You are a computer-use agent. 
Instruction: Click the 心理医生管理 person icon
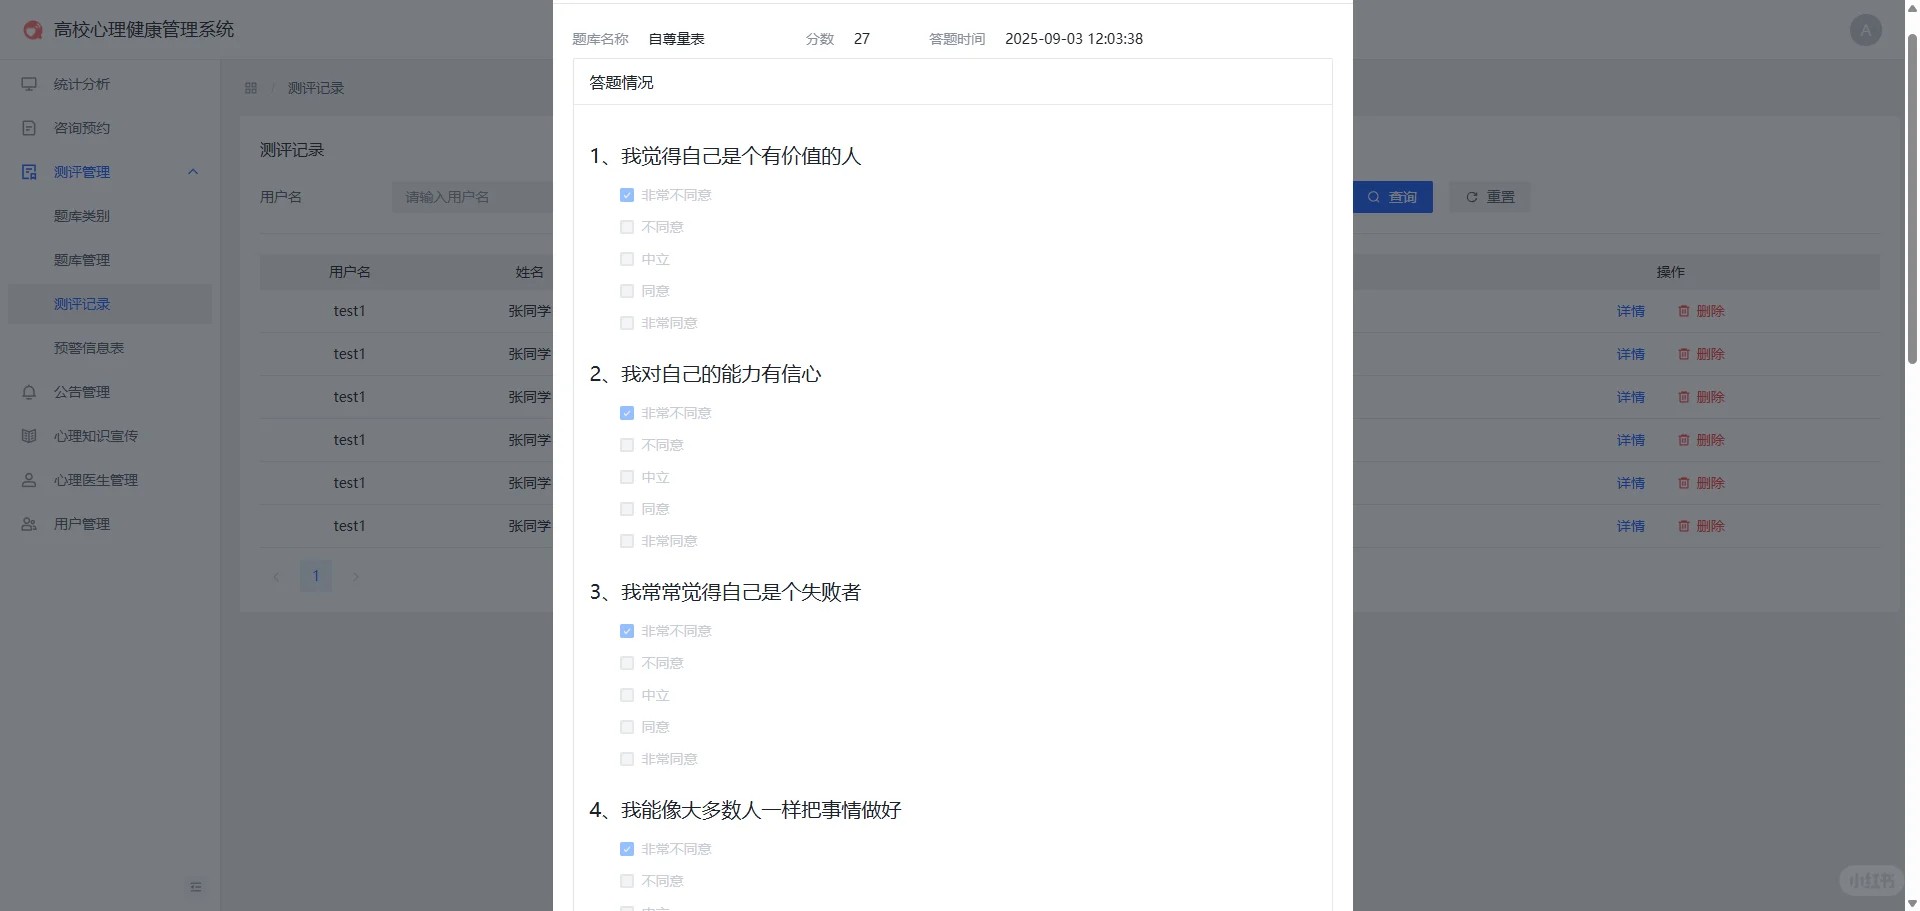(x=29, y=480)
